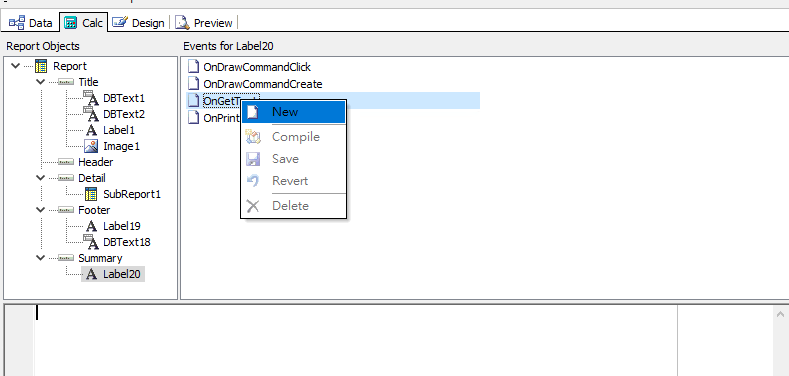Image resolution: width=789 pixels, height=376 pixels.
Task: Click the OnPrint event page icon
Action: click(x=193, y=118)
